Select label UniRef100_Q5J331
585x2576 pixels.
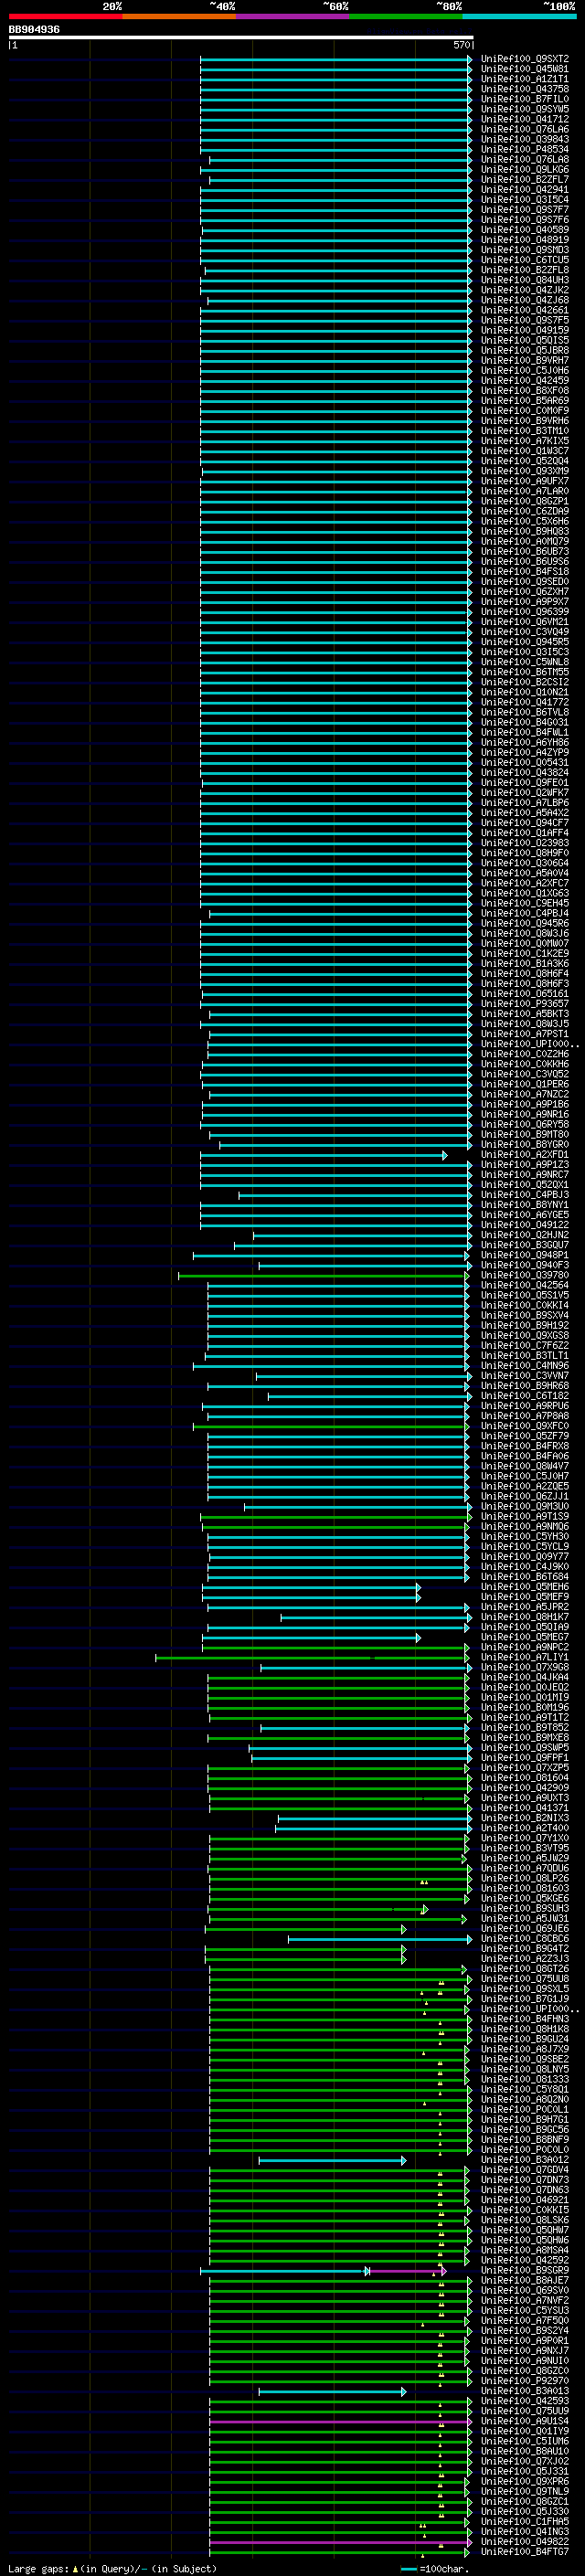click(x=525, y=2472)
